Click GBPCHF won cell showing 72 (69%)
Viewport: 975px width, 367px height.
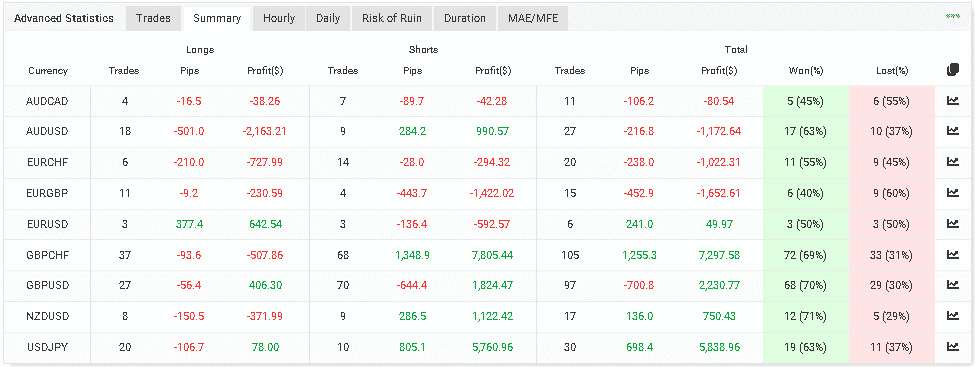806,254
